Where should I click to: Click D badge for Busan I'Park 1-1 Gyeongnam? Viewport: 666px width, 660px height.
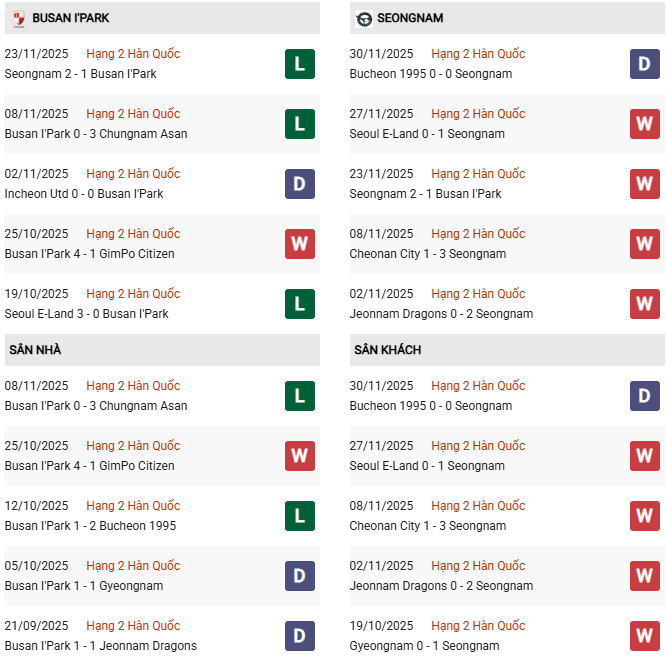(299, 576)
